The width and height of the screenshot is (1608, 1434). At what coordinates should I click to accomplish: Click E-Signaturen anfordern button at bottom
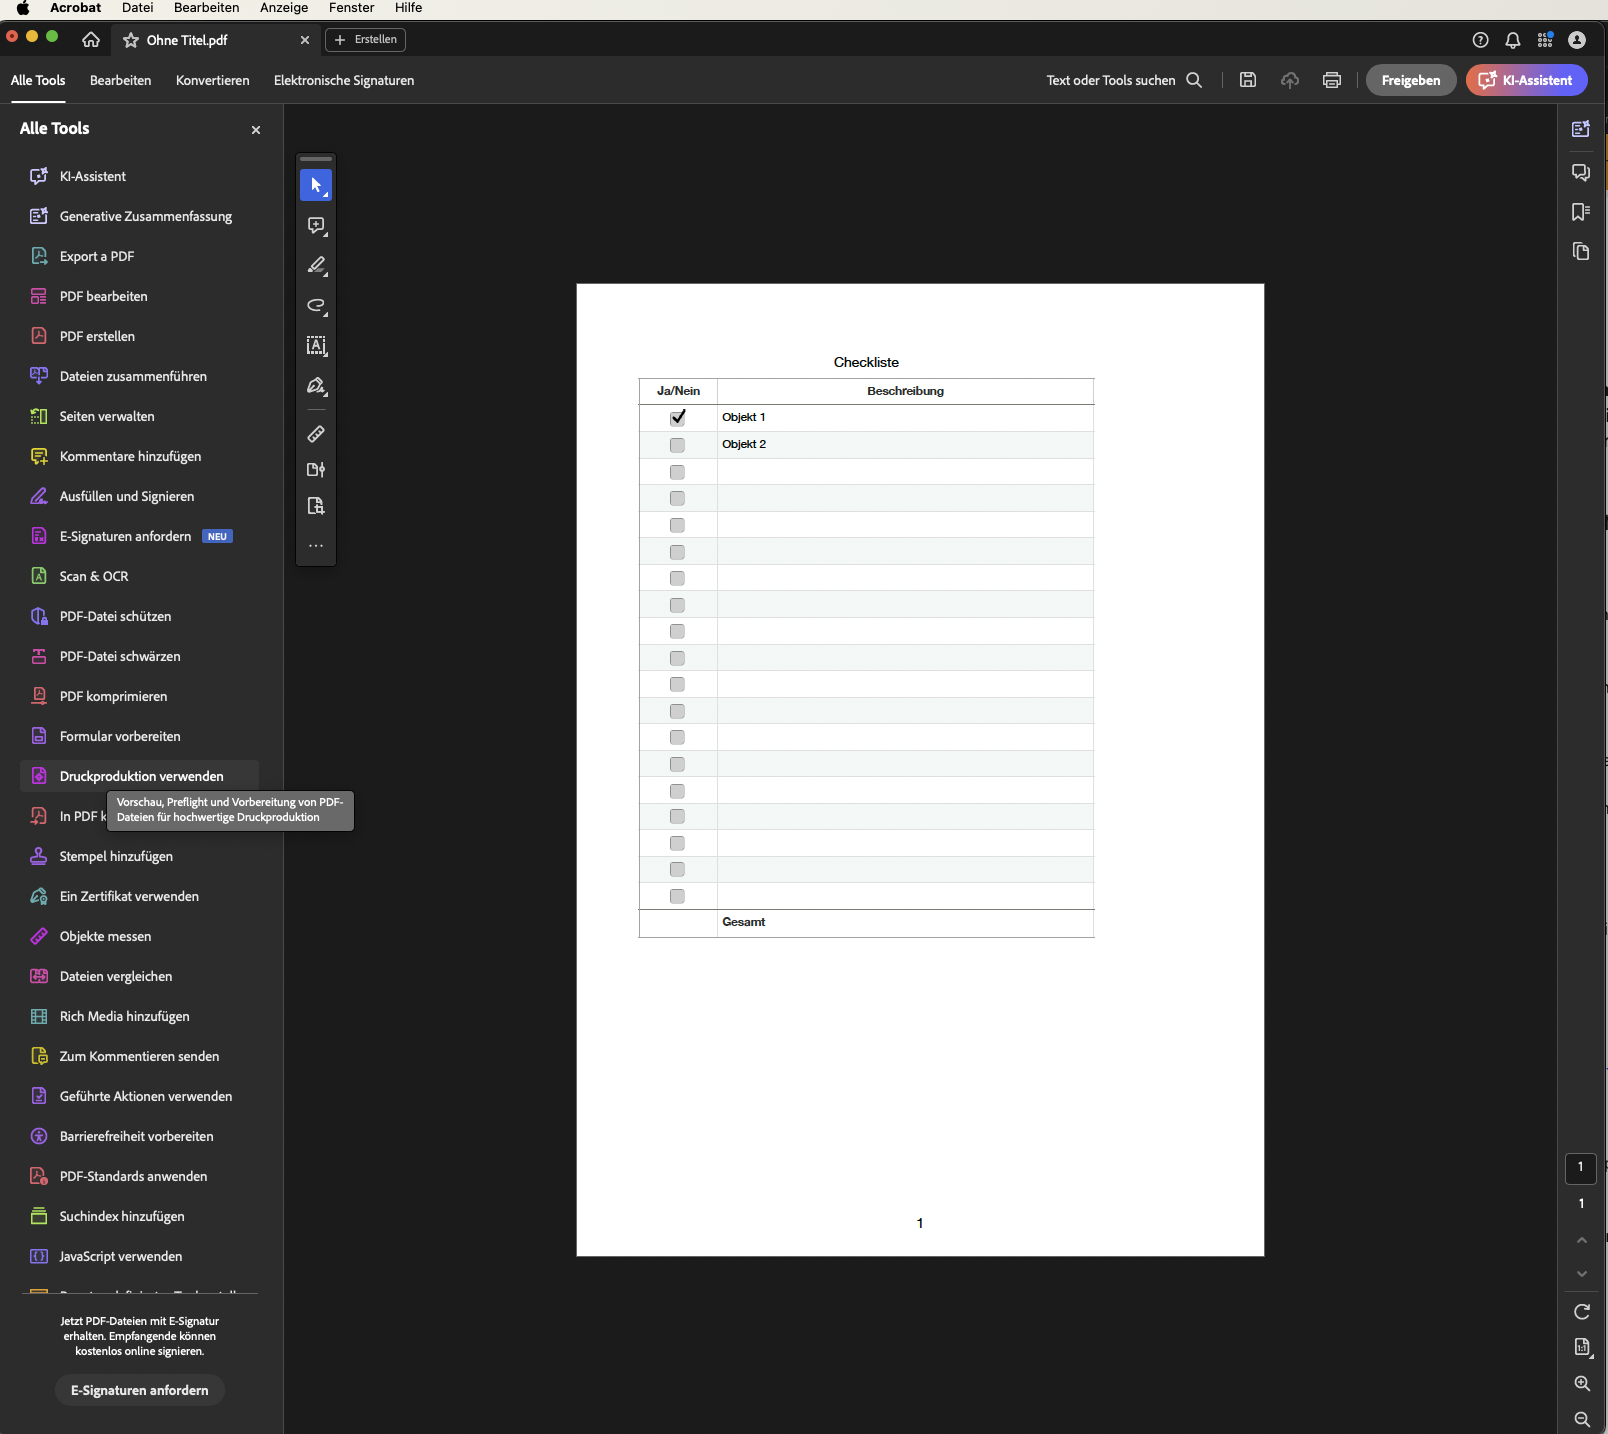(x=140, y=1390)
